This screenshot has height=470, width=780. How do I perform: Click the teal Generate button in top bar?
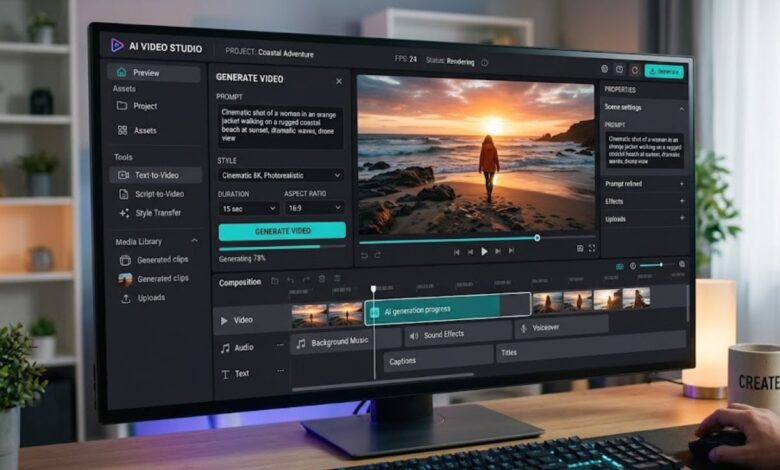tap(664, 72)
